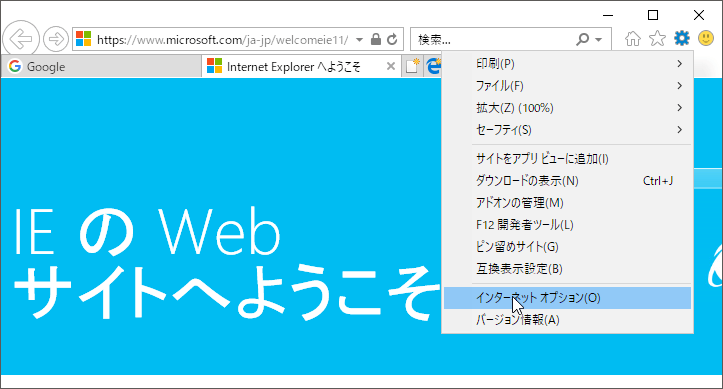Screen dimensions: 723x389
Task: Click the Microsoft logo site icon in address bar
Action: pos(83,39)
